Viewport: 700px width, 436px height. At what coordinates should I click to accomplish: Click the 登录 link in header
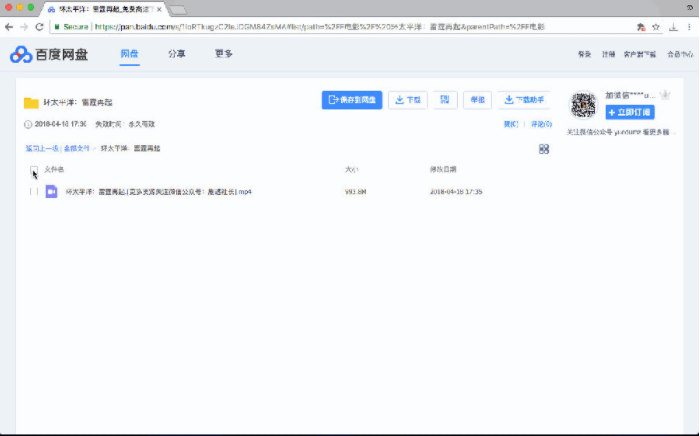[x=584, y=54]
